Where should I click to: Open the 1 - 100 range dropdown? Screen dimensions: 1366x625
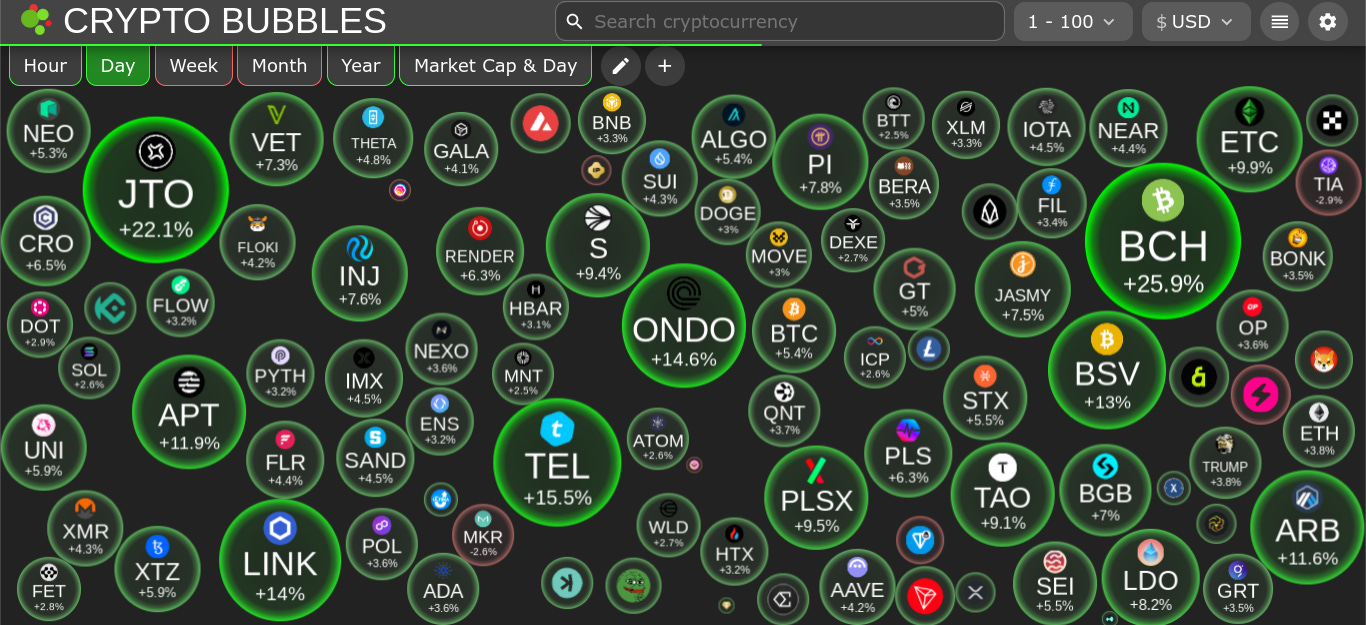tap(1073, 21)
